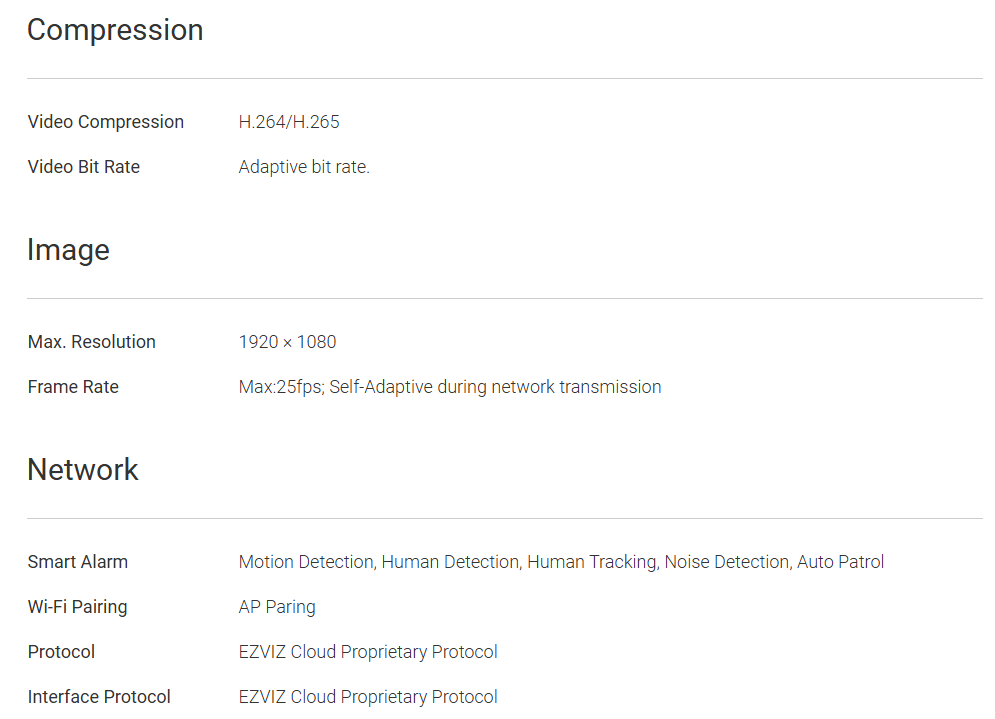Click the Interface Protocol label
Image resolution: width=995 pixels, height=719 pixels.
[x=99, y=697]
